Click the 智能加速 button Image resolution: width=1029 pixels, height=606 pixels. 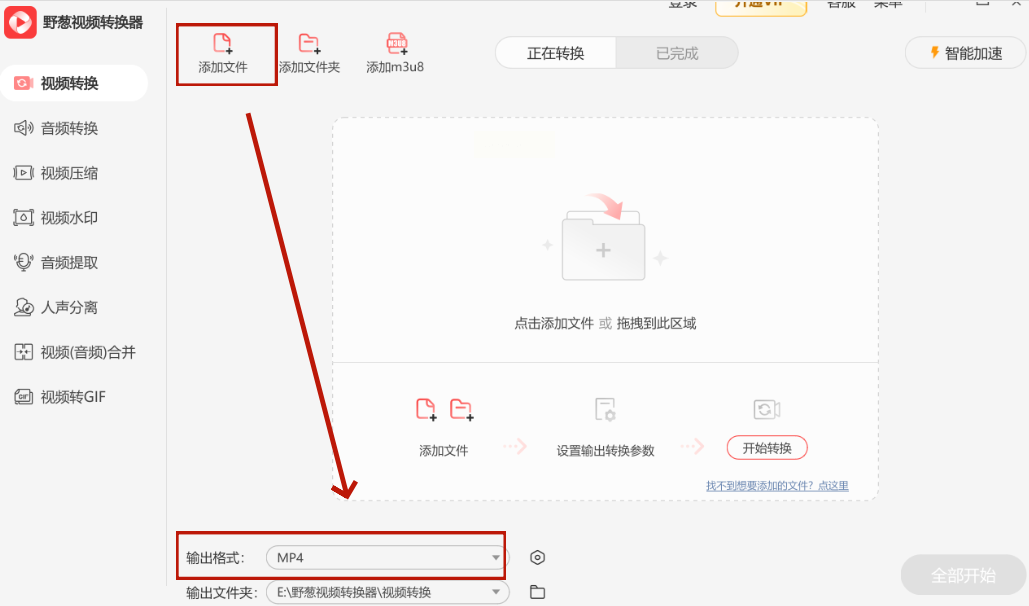[965, 53]
